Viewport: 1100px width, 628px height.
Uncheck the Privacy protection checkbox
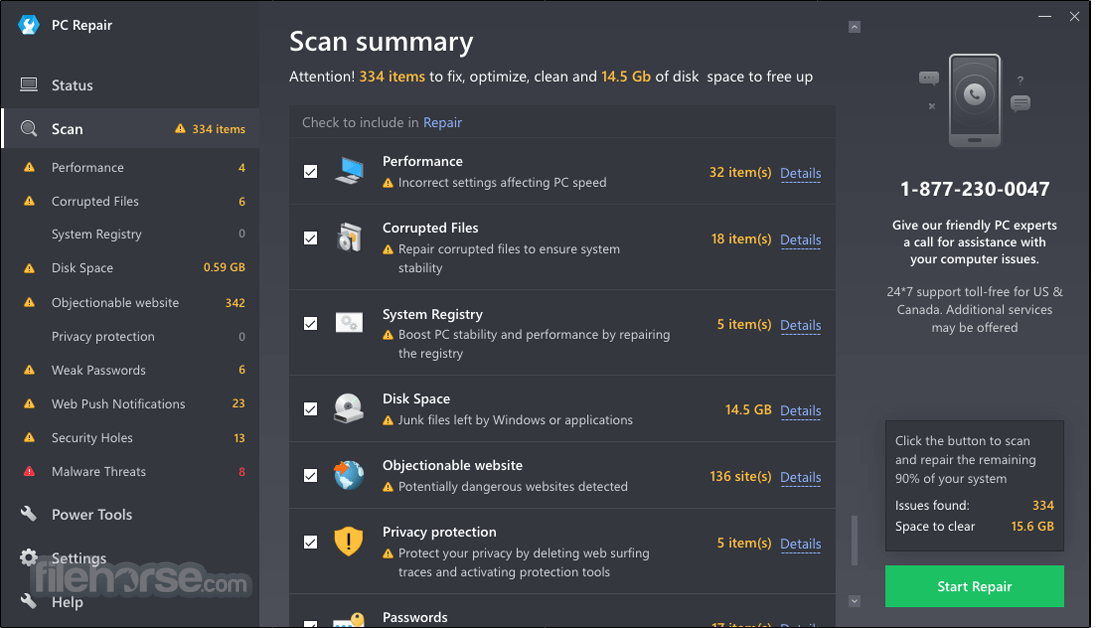click(310, 542)
